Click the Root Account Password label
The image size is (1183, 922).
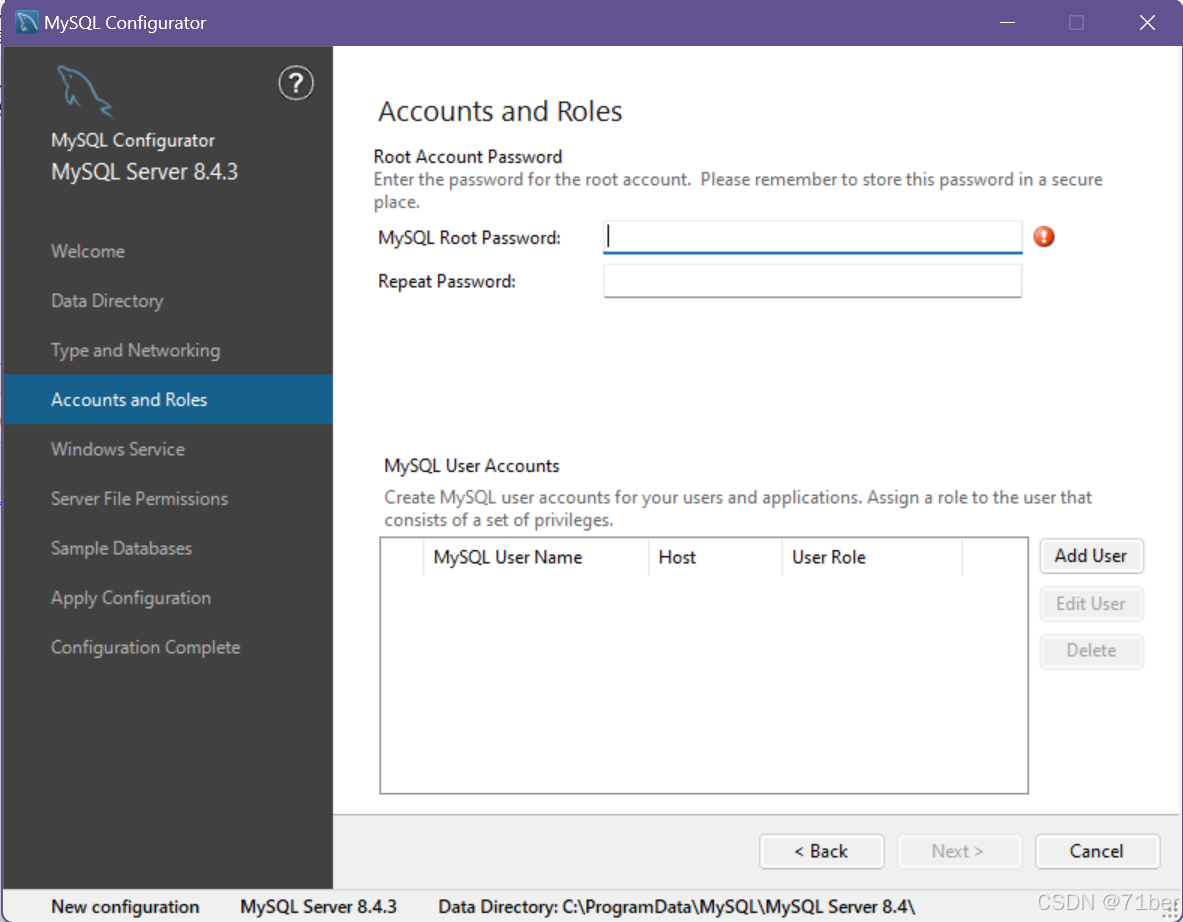click(x=468, y=157)
